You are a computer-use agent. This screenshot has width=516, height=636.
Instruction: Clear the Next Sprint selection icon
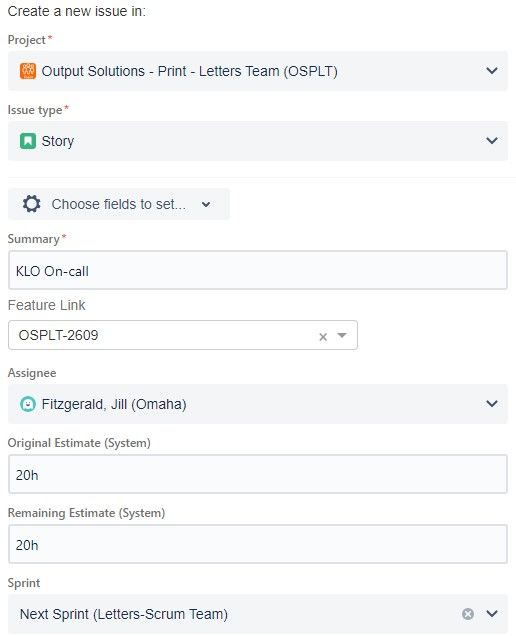pyautogui.click(x=468, y=614)
